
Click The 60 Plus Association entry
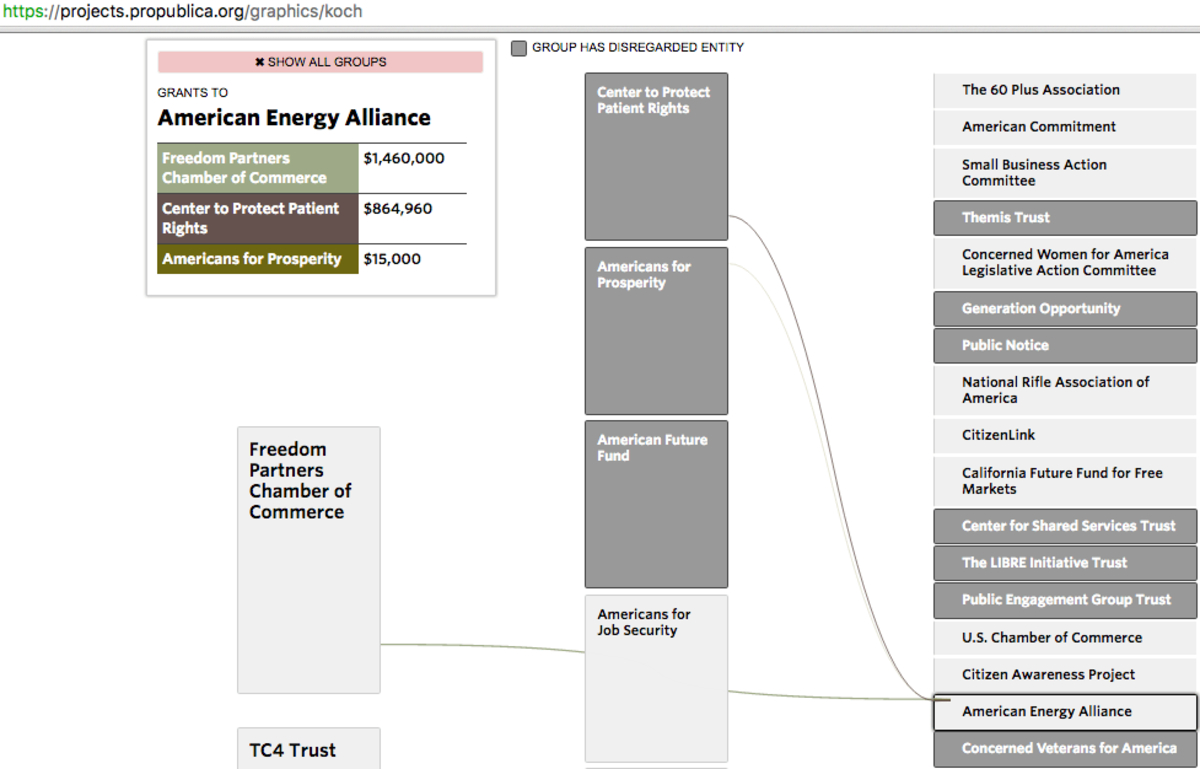click(1064, 90)
